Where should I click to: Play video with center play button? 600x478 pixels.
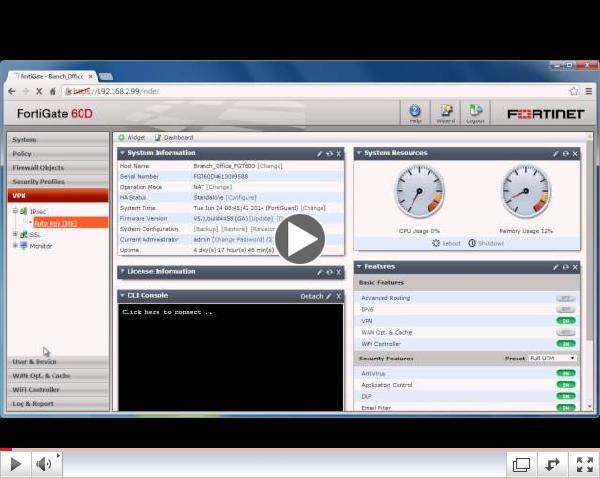point(300,239)
